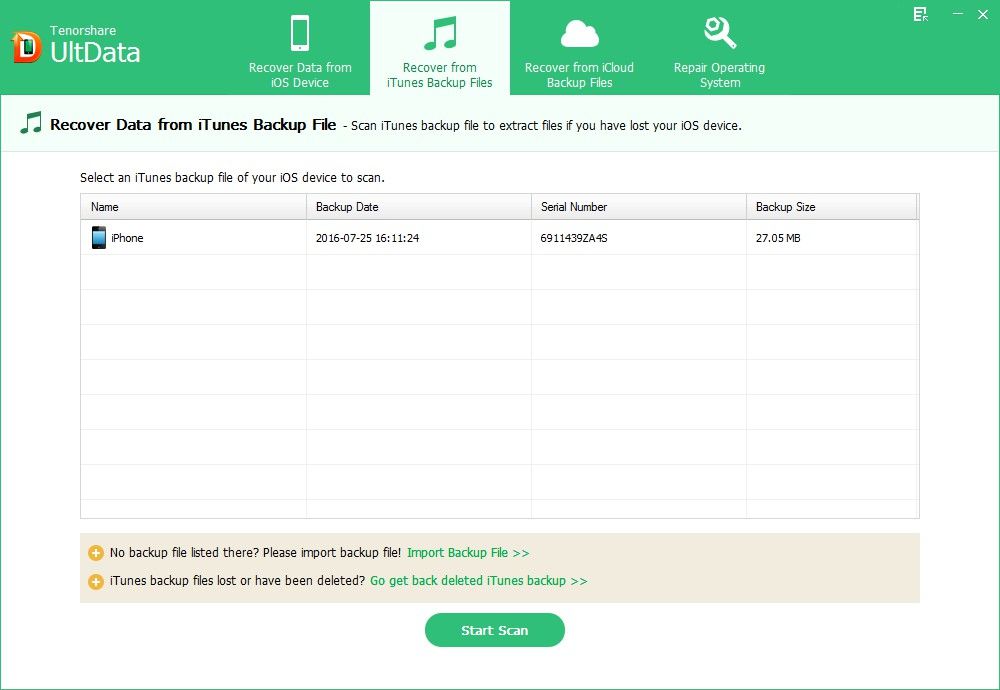Image resolution: width=1000 pixels, height=690 pixels.
Task: Click Go get back deleted iTunes backup link
Action: click(x=477, y=580)
